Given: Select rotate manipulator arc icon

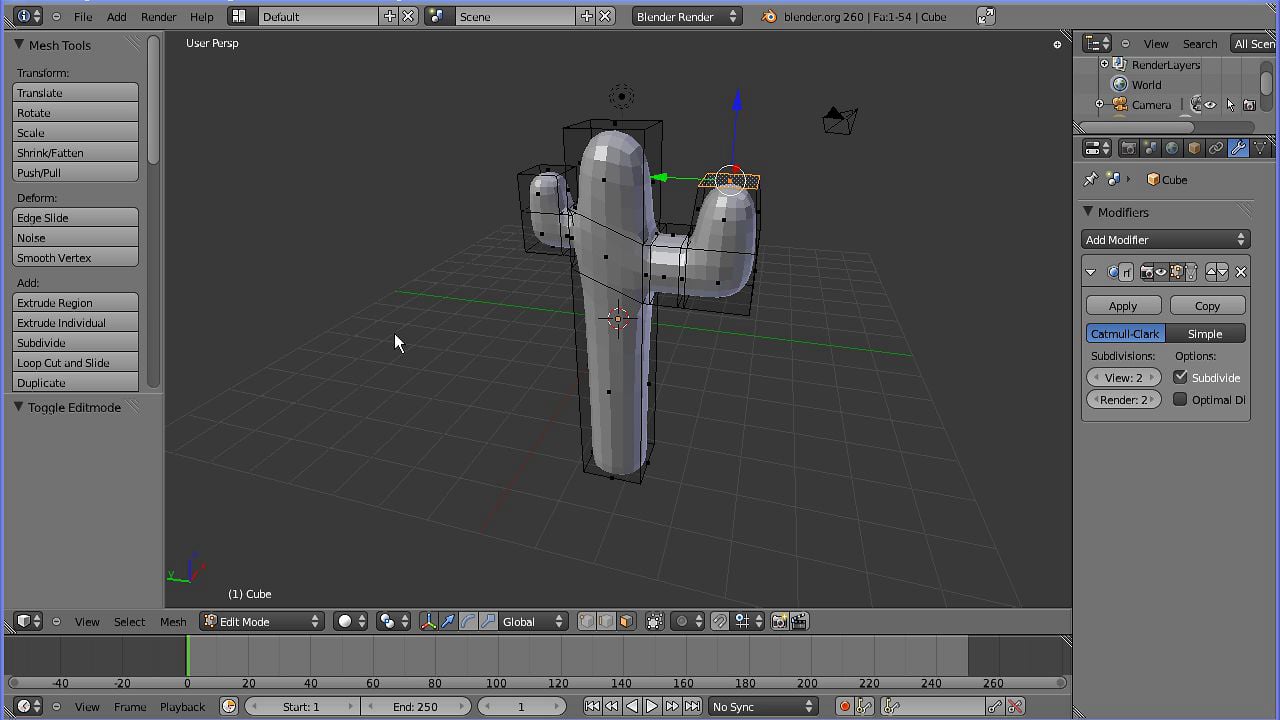Looking at the screenshot, I should point(468,622).
